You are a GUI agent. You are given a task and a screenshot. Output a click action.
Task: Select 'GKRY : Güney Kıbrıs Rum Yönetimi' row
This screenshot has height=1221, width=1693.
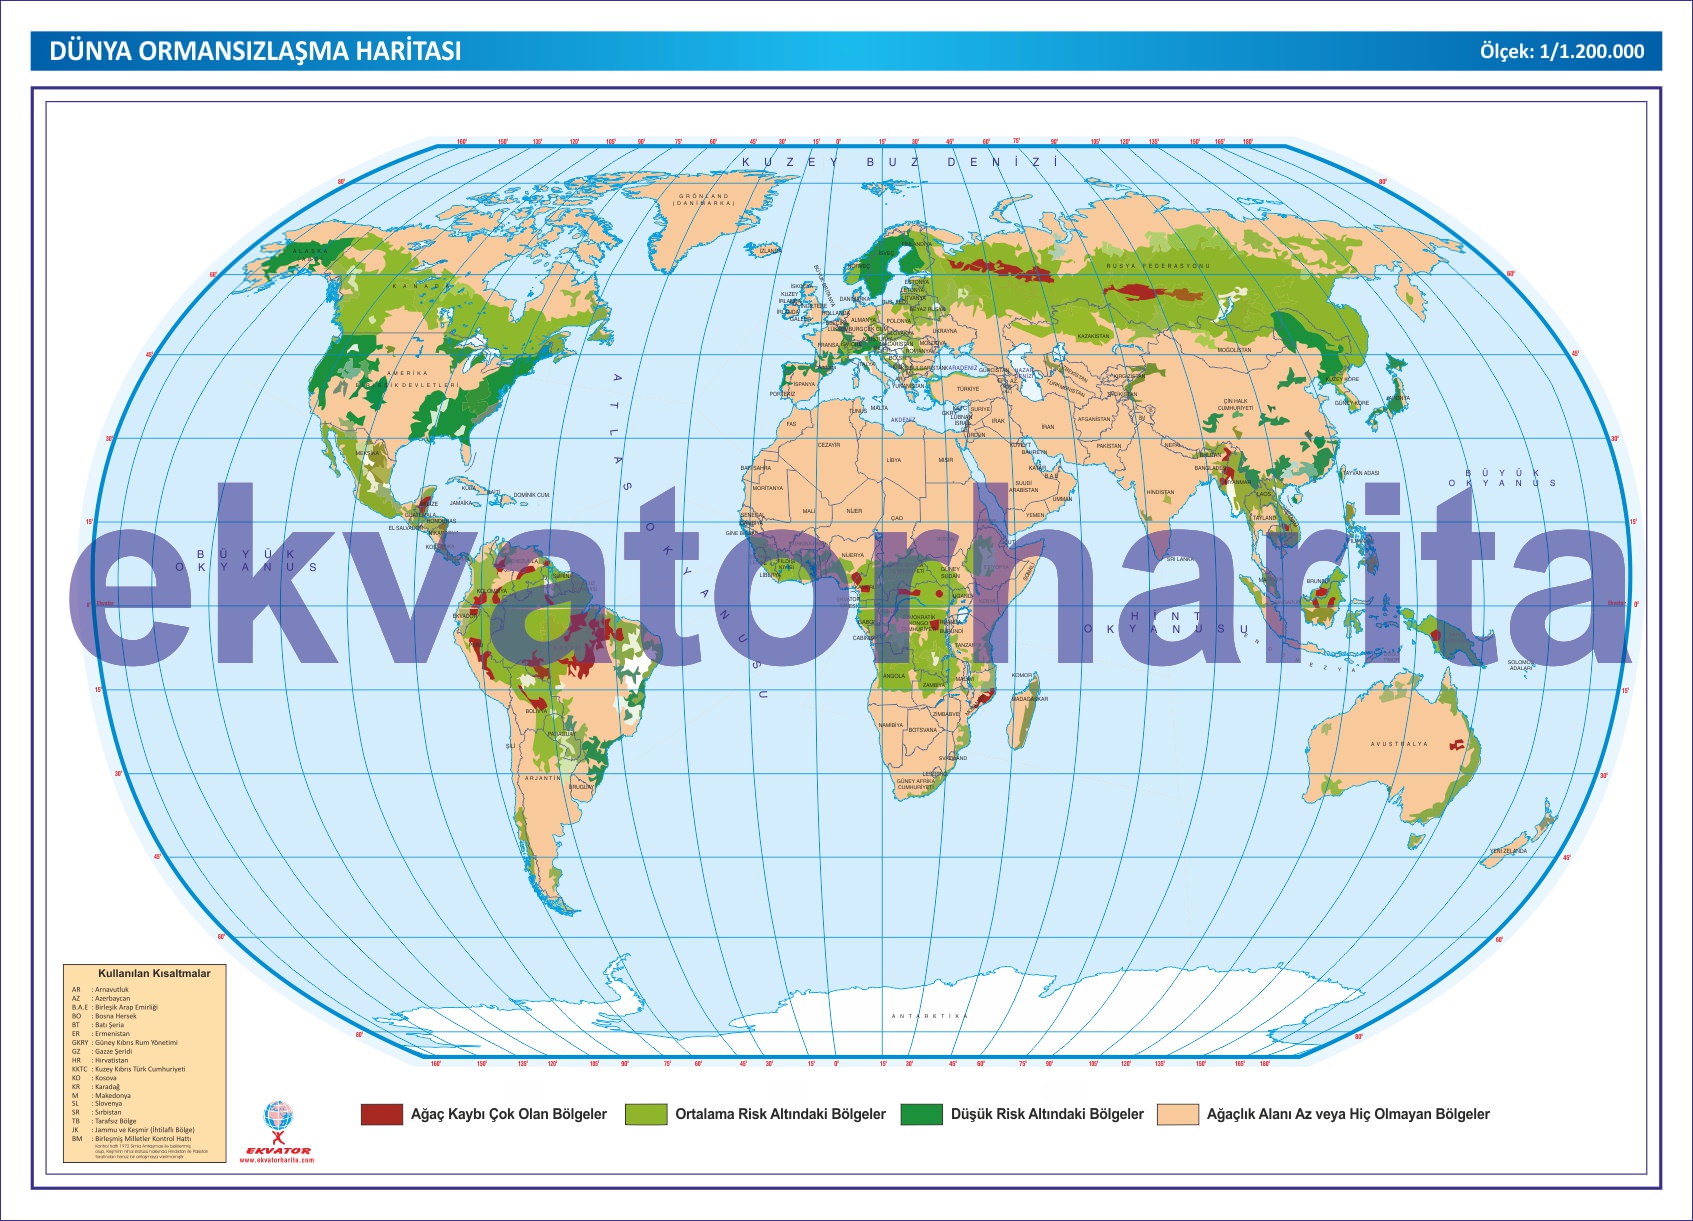(124, 1042)
